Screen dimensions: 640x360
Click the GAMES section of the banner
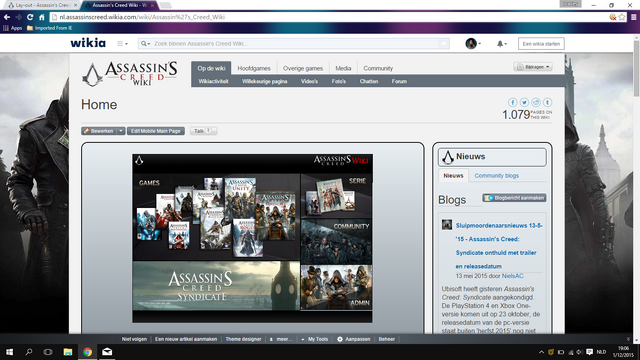(216, 217)
